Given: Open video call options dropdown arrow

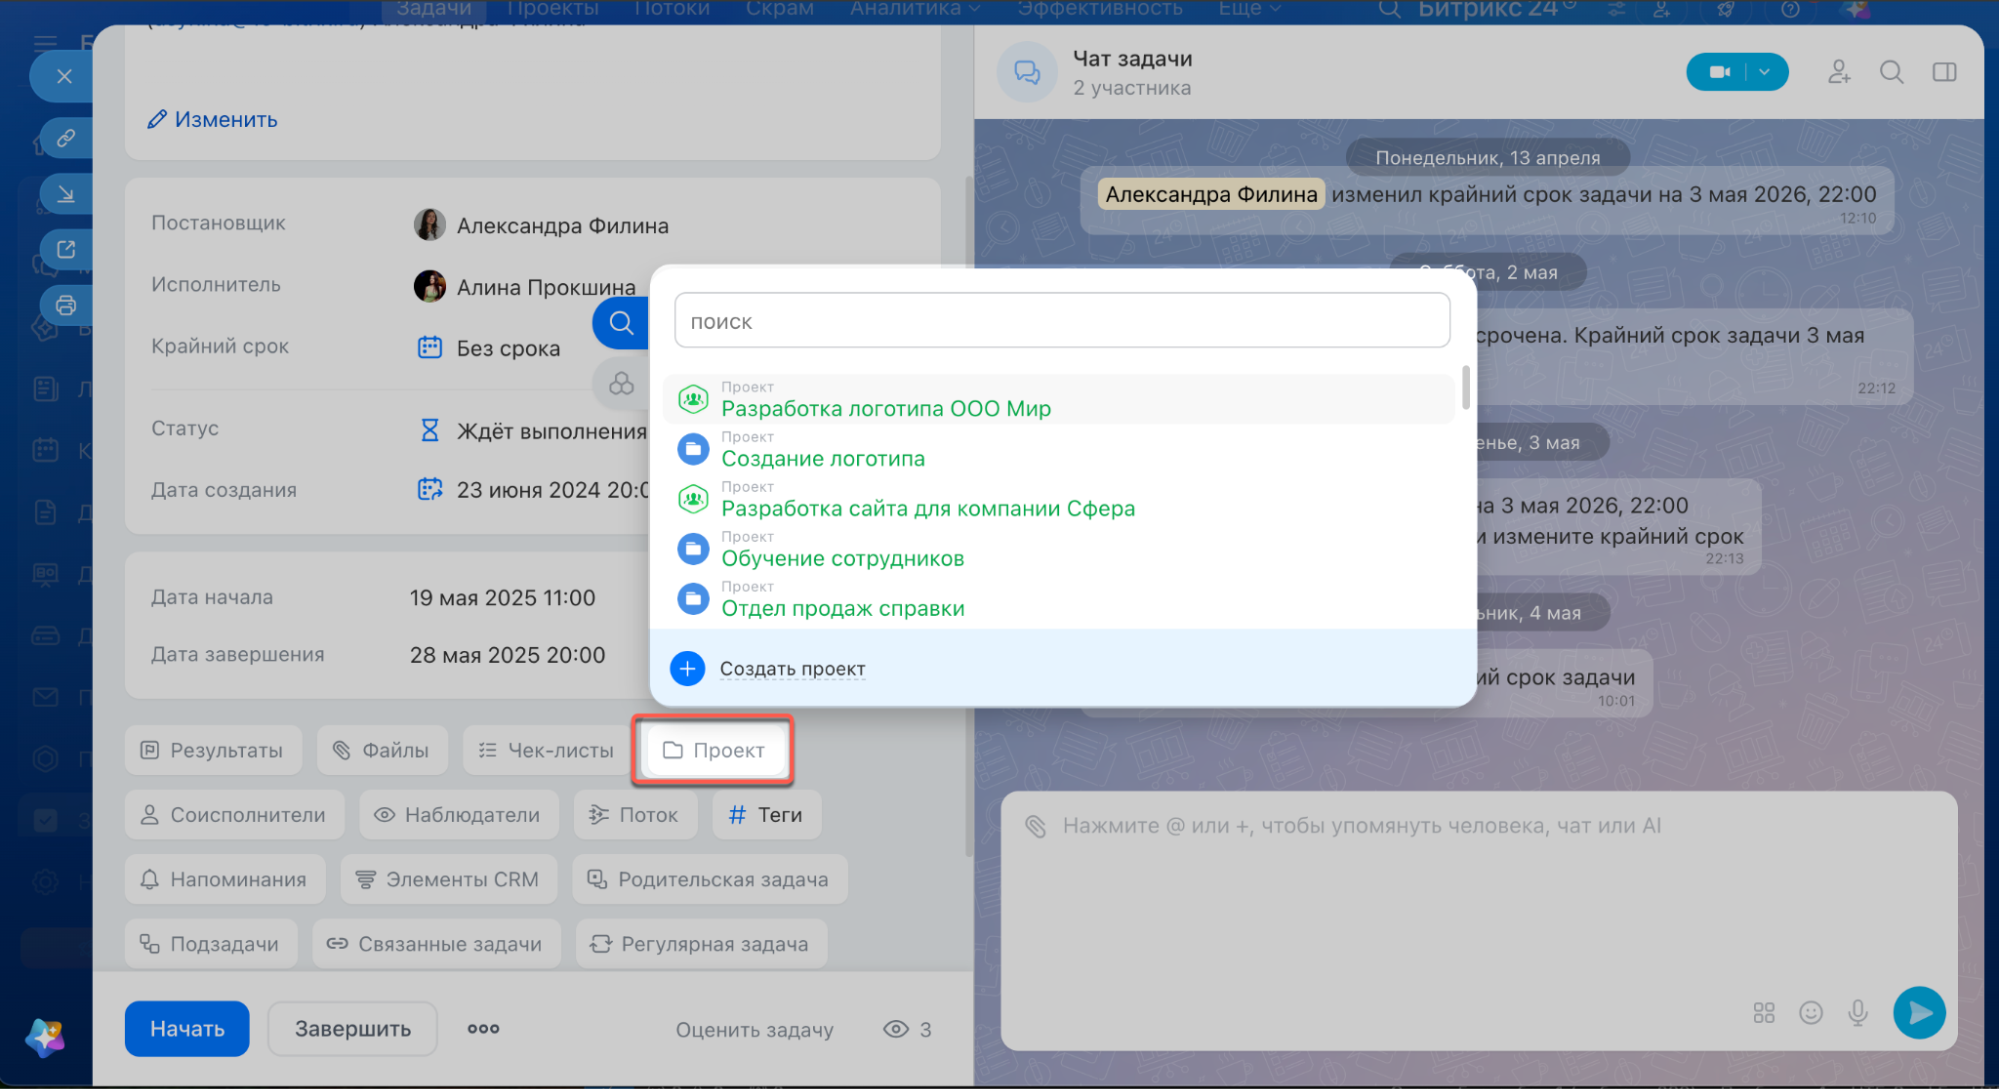Looking at the screenshot, I should pyautogui.click(x=1764, y=72).
